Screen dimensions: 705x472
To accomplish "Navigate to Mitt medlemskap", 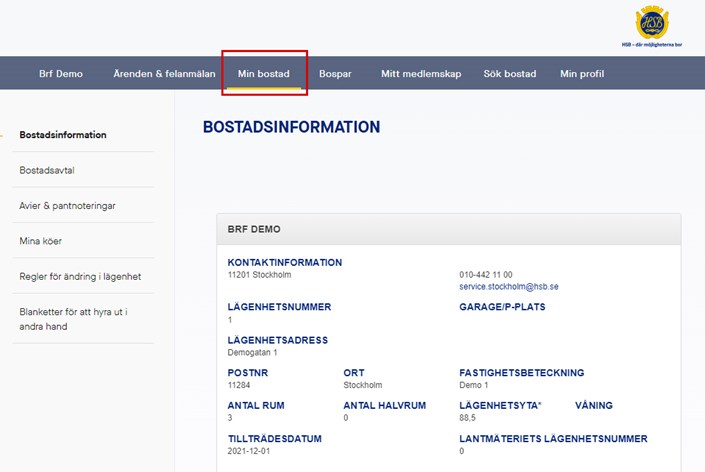I will (x=421, y=74).
